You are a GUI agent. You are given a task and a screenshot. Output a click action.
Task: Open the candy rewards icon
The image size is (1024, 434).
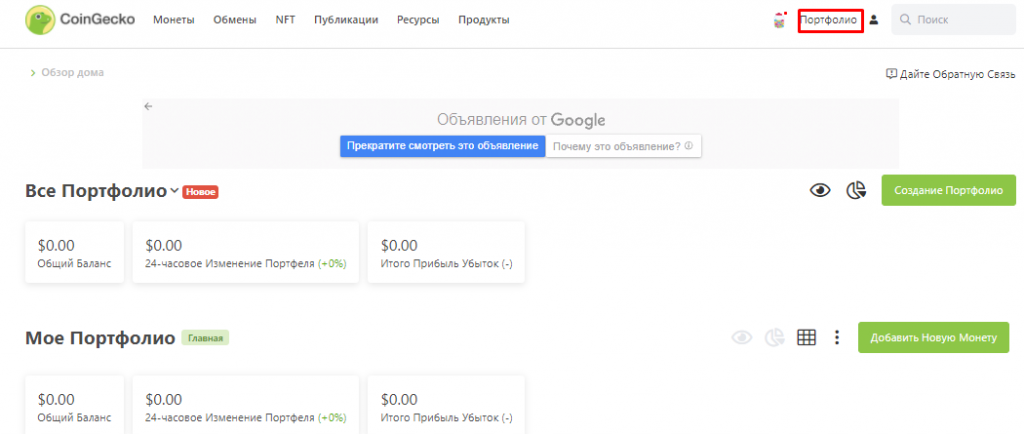click(780, 20)
